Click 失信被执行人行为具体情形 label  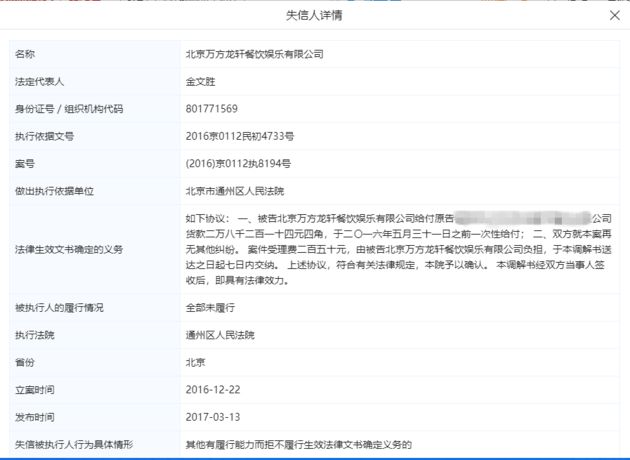tap(74, 444)
